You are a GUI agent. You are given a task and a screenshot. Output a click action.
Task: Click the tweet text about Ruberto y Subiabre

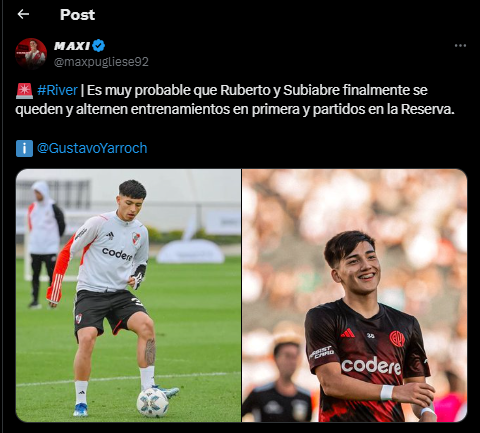[235, 100]
